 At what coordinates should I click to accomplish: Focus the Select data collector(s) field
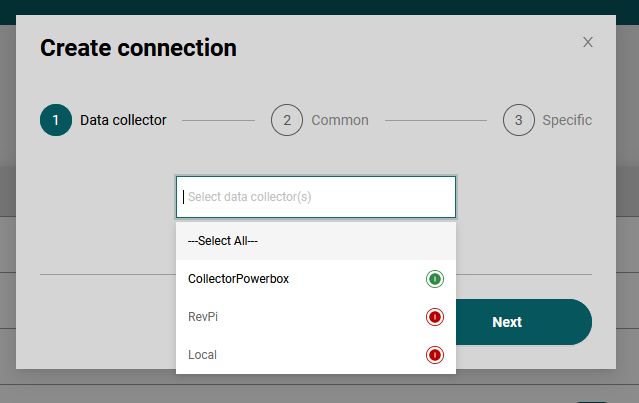pyautogui.click(x=316, y=197)
